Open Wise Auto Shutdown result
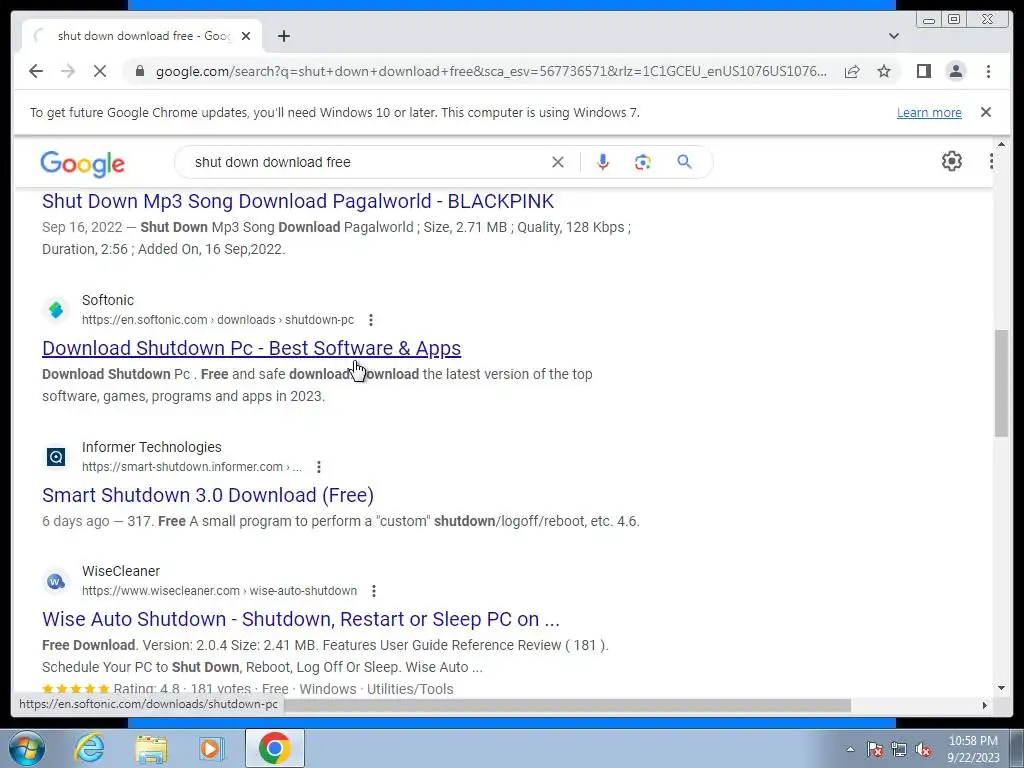 [x=300, y=619]
